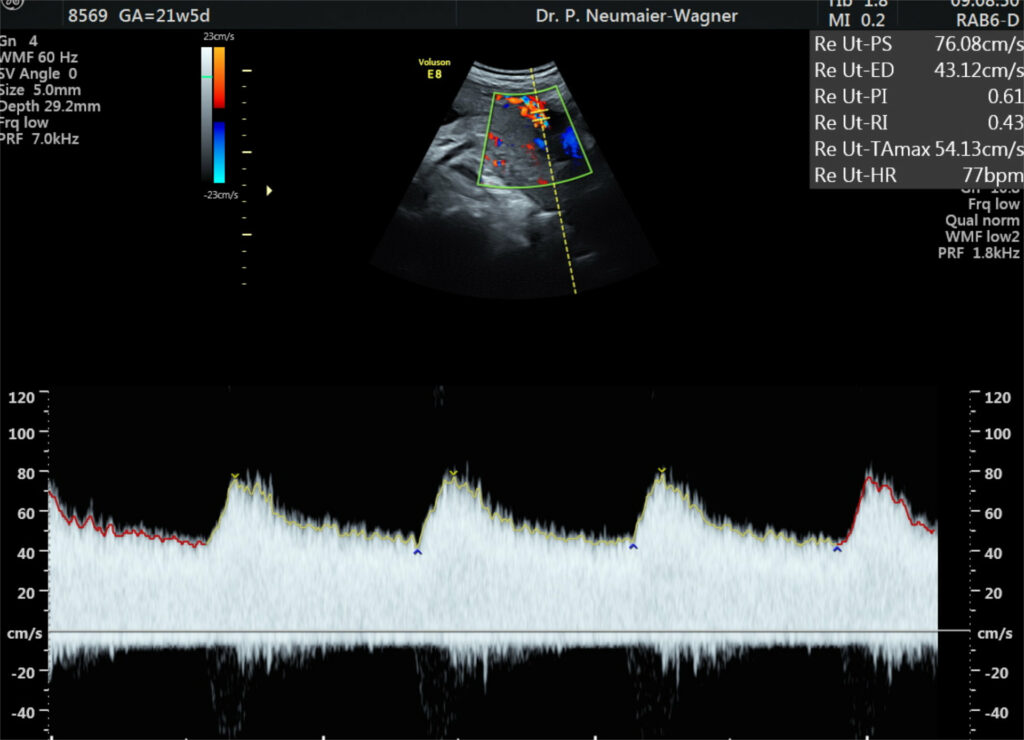Image resolution: width=1024 pixels, height=740 pixels.
Task: Select the Re Ut-PI measurement row
Action: 917,97
